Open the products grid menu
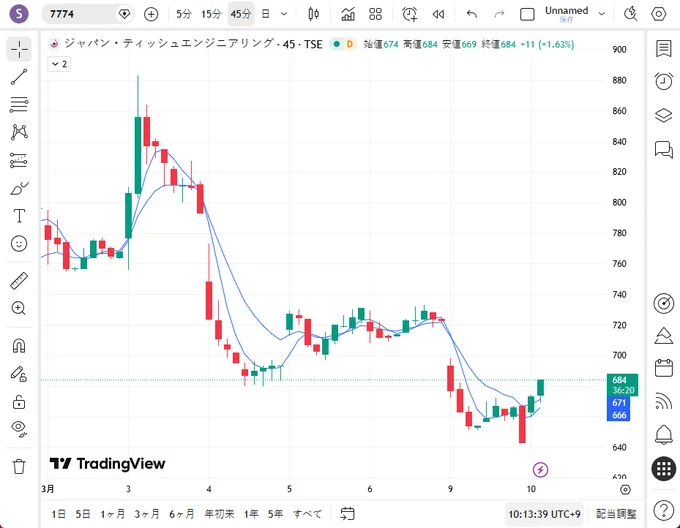Image resolution: width=680 pixels, height=528 pixels. (x=664, y=468)
